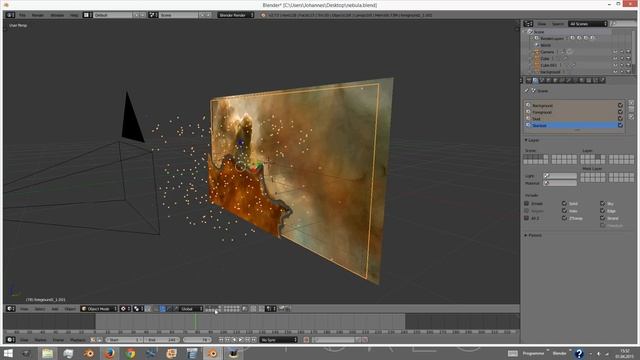
Task: Open the Global orientation dropdown
Action: (191, 309)
